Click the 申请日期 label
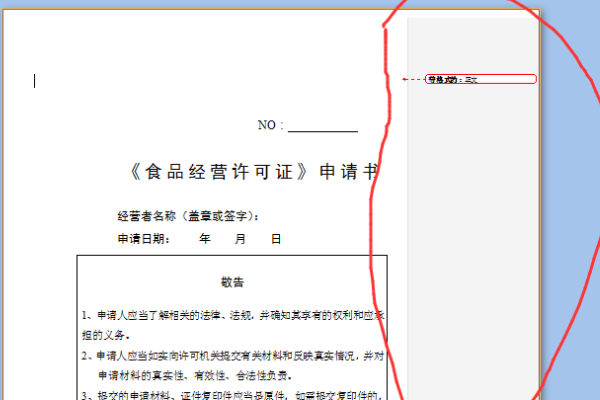This screenshot has height=400, width=600. (143, 239)
